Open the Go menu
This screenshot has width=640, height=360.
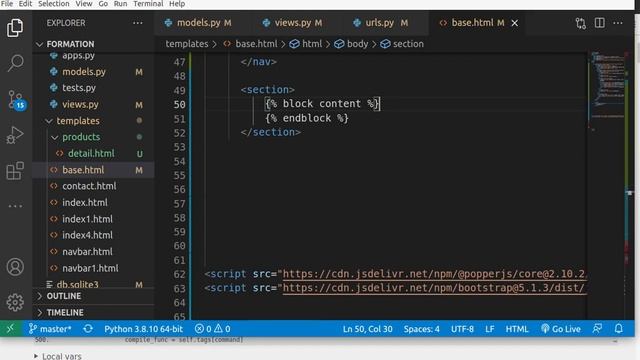point(103,4)
